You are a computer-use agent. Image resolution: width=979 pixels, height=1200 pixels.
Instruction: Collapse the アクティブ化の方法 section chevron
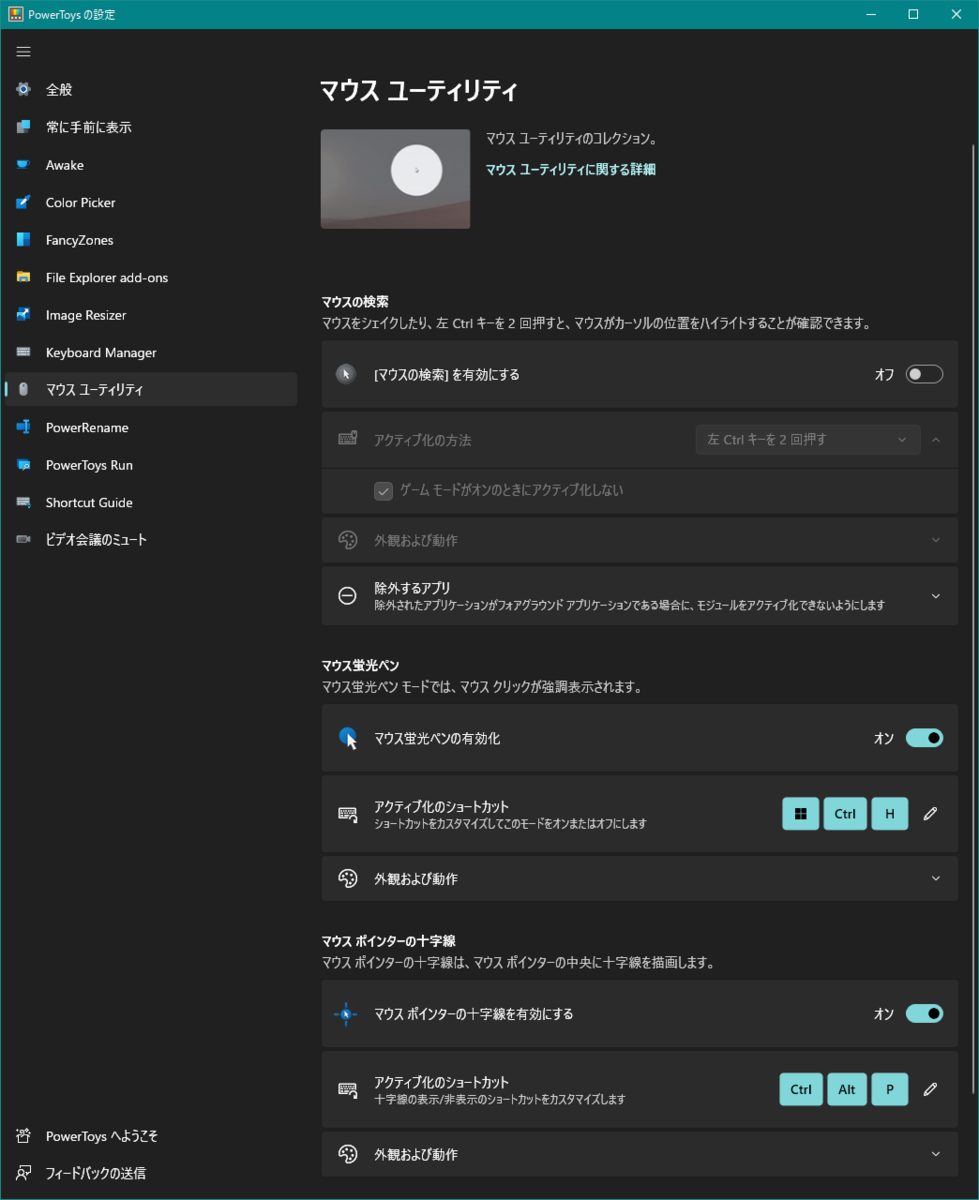(936, 439)
